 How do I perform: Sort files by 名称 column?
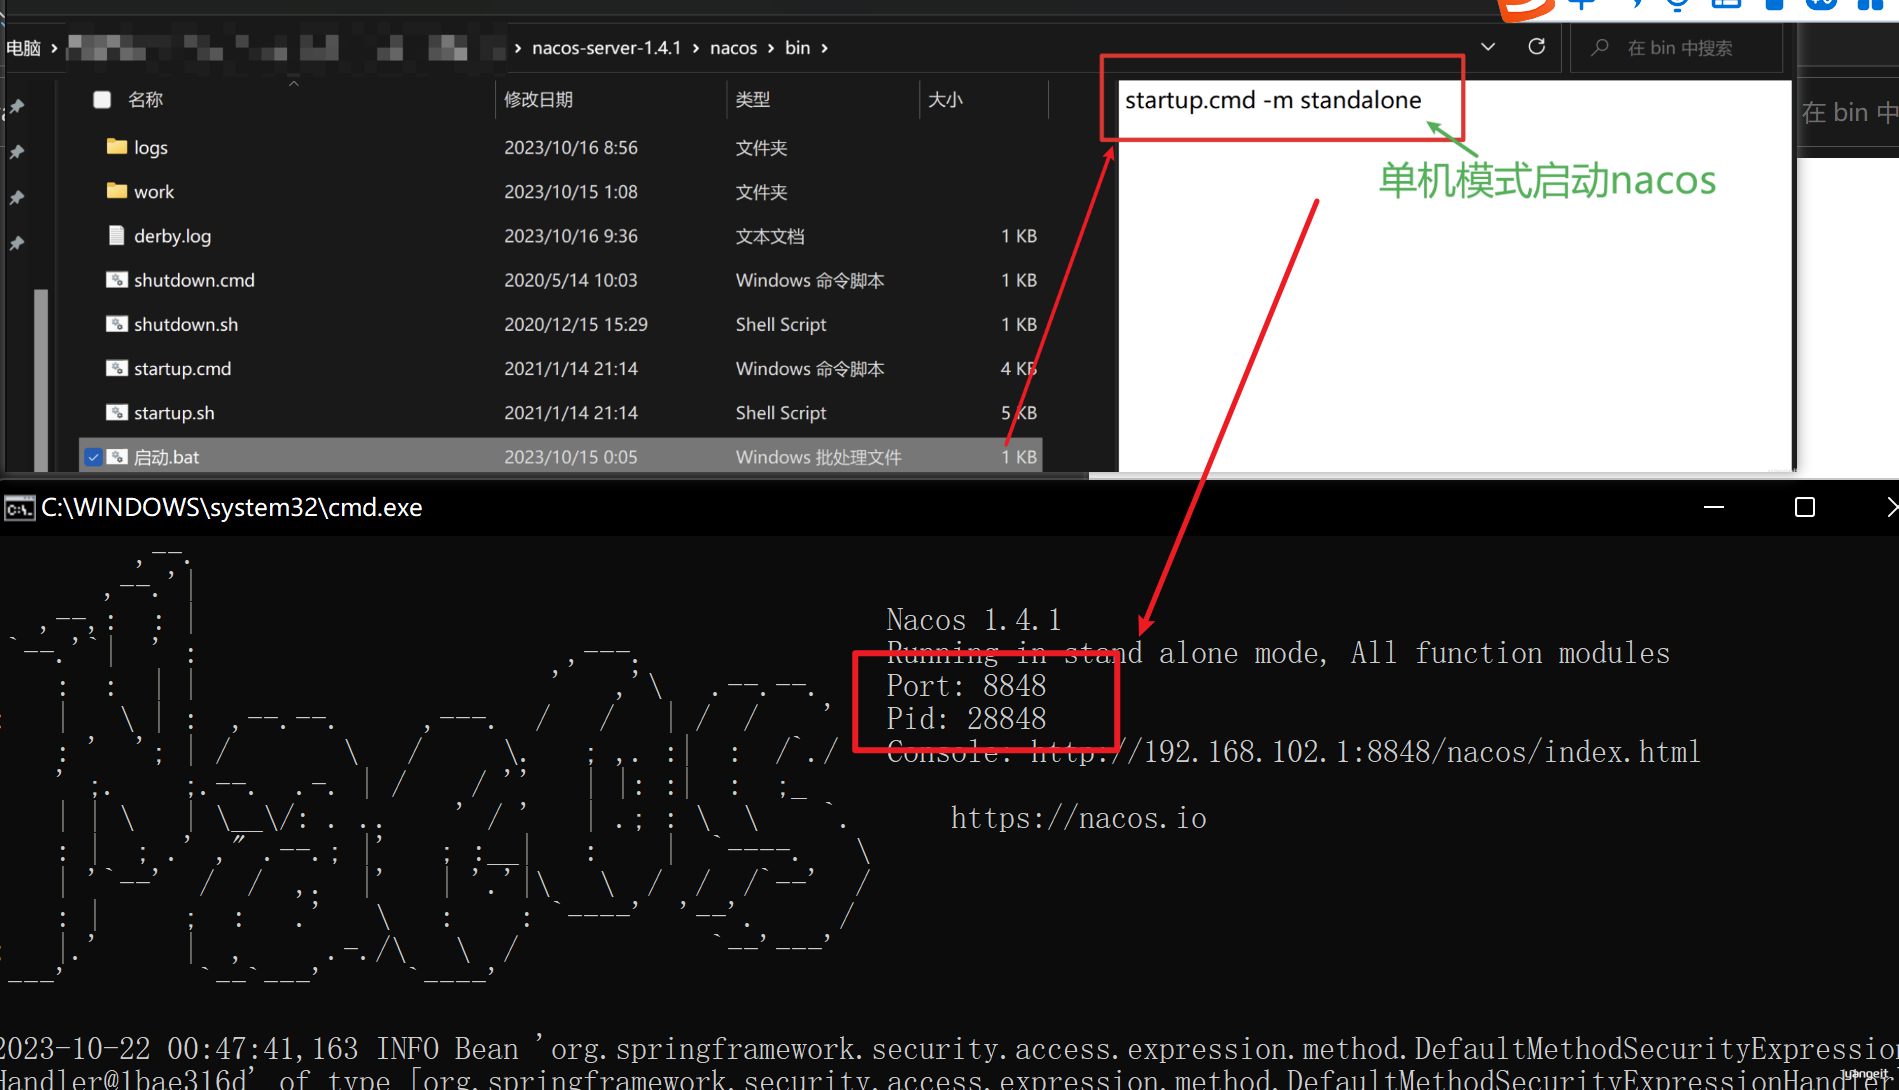click(x=145, y=99)
